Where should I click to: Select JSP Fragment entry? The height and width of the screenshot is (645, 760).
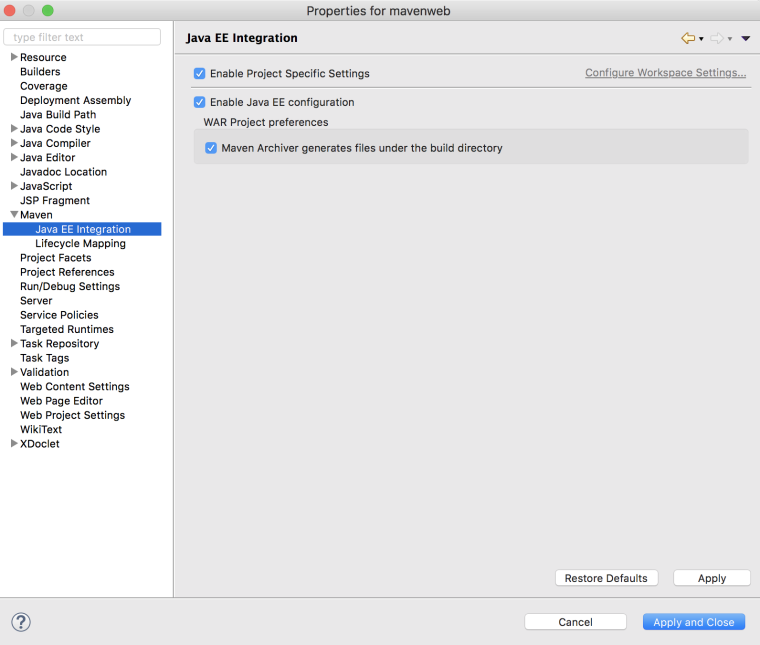pos(55,201)
